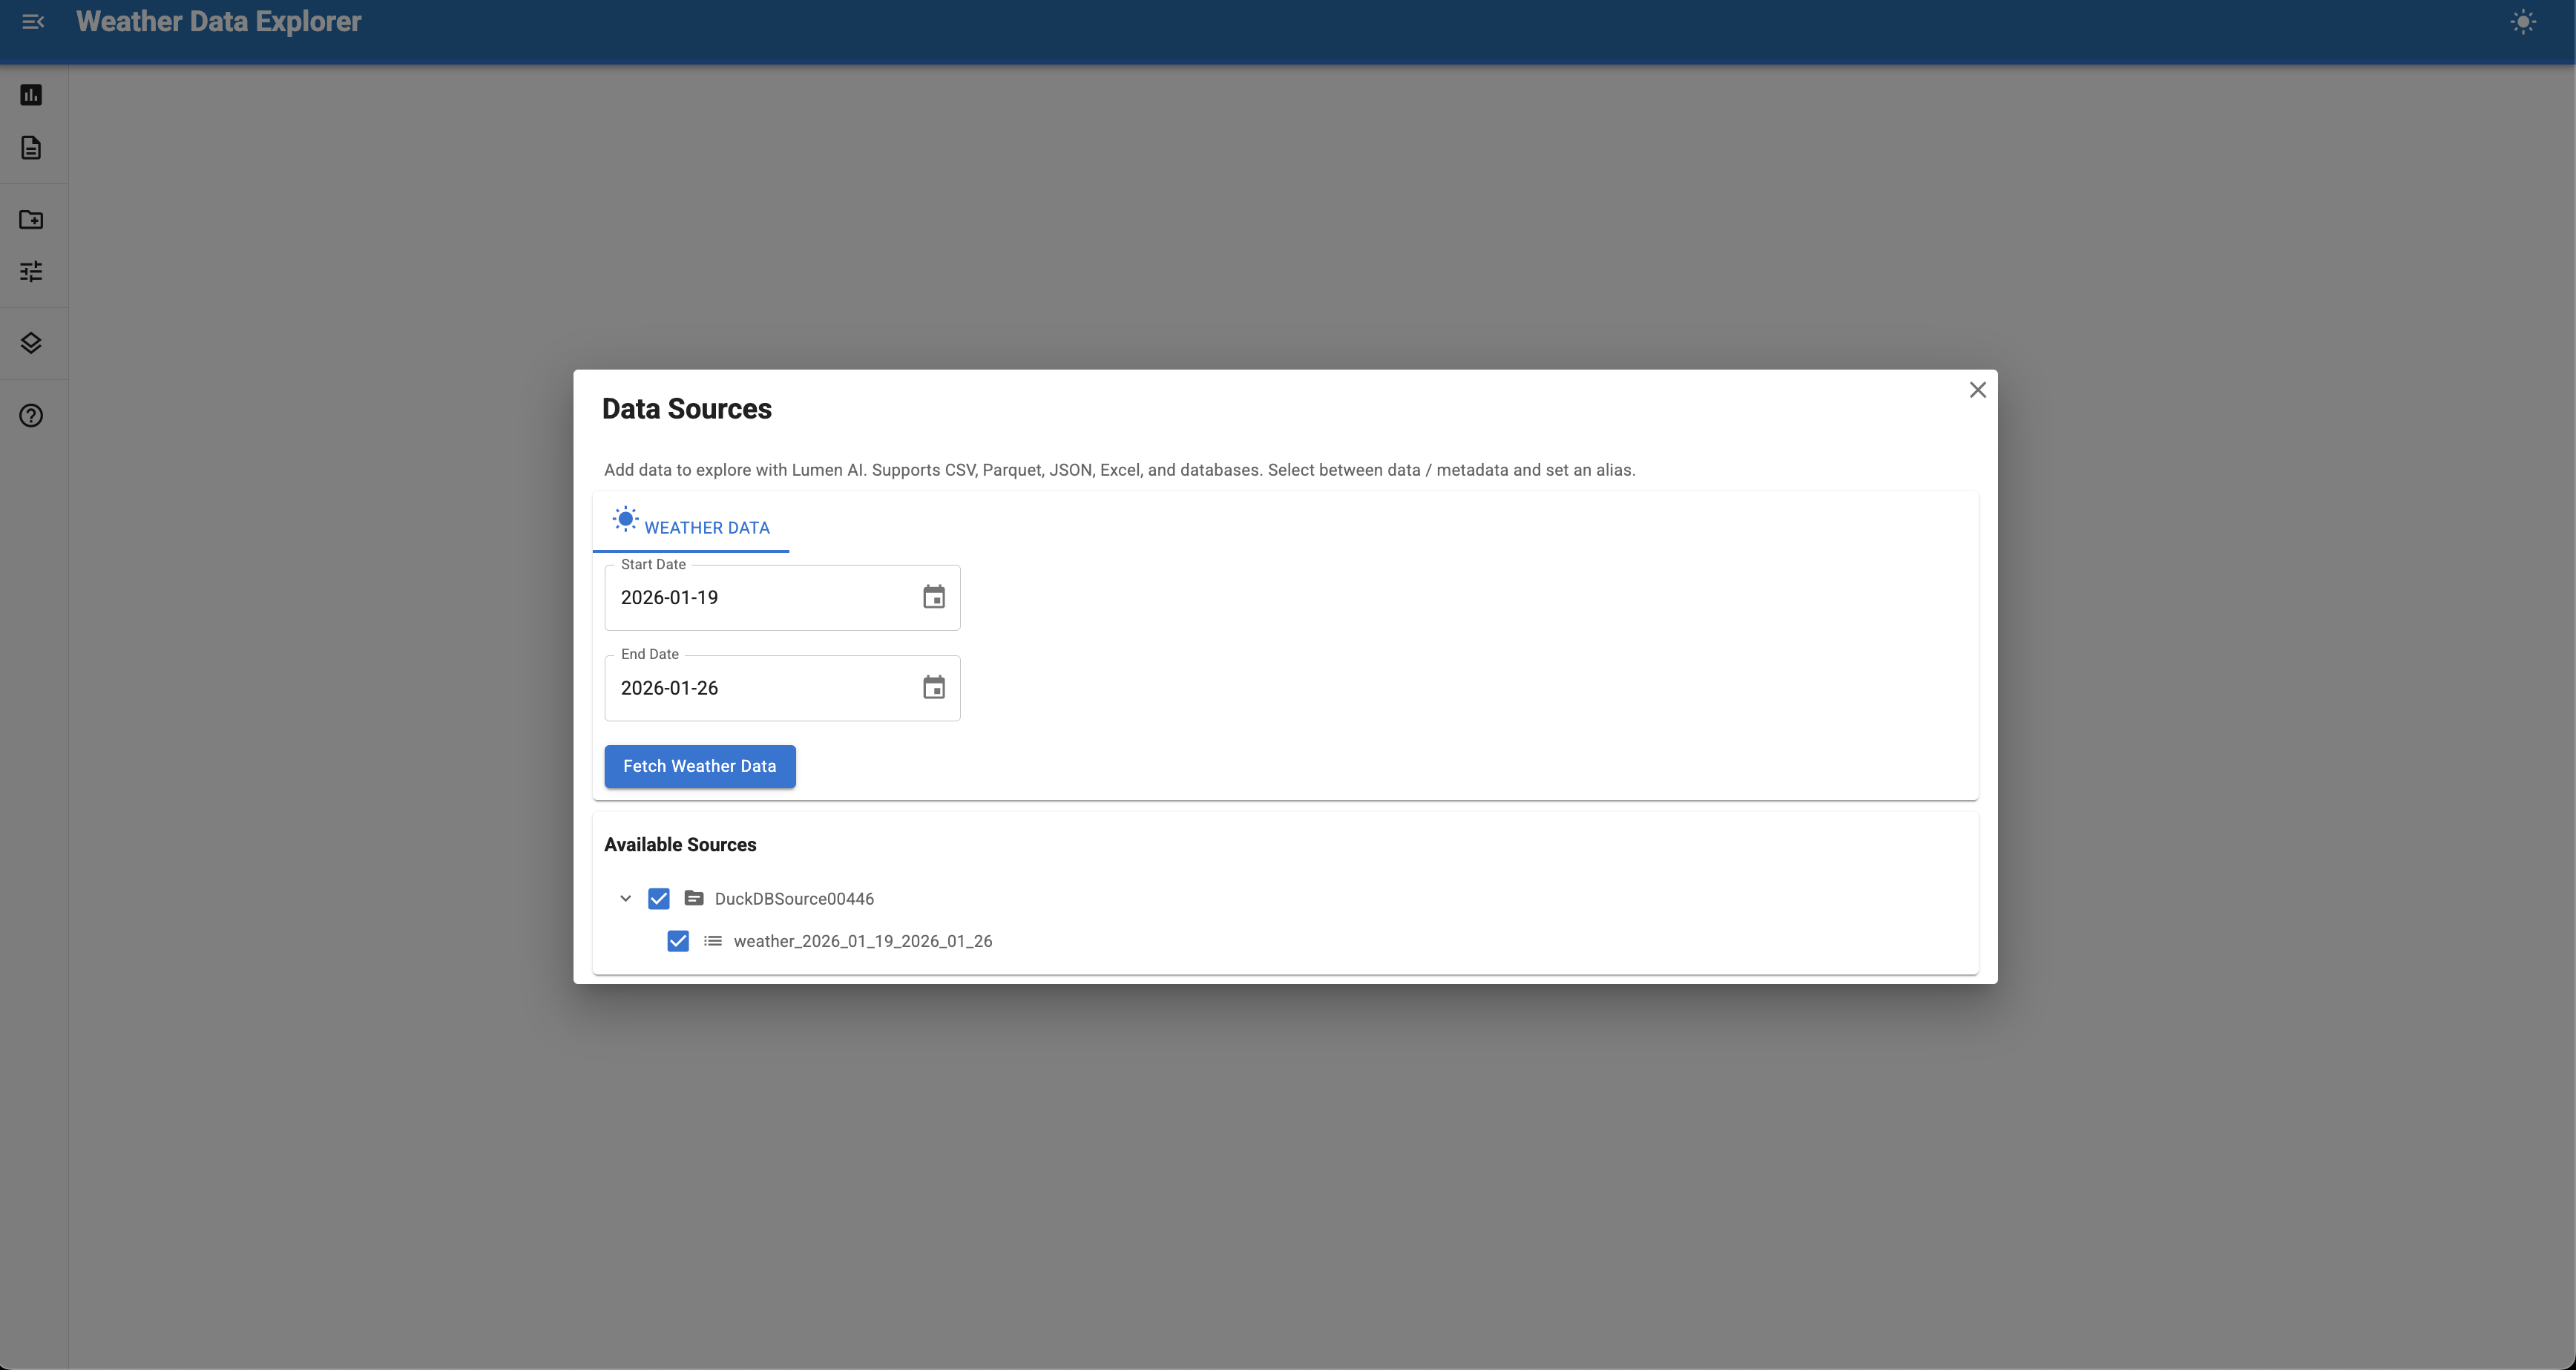Open the End Date calendar picker

(933, 688)
